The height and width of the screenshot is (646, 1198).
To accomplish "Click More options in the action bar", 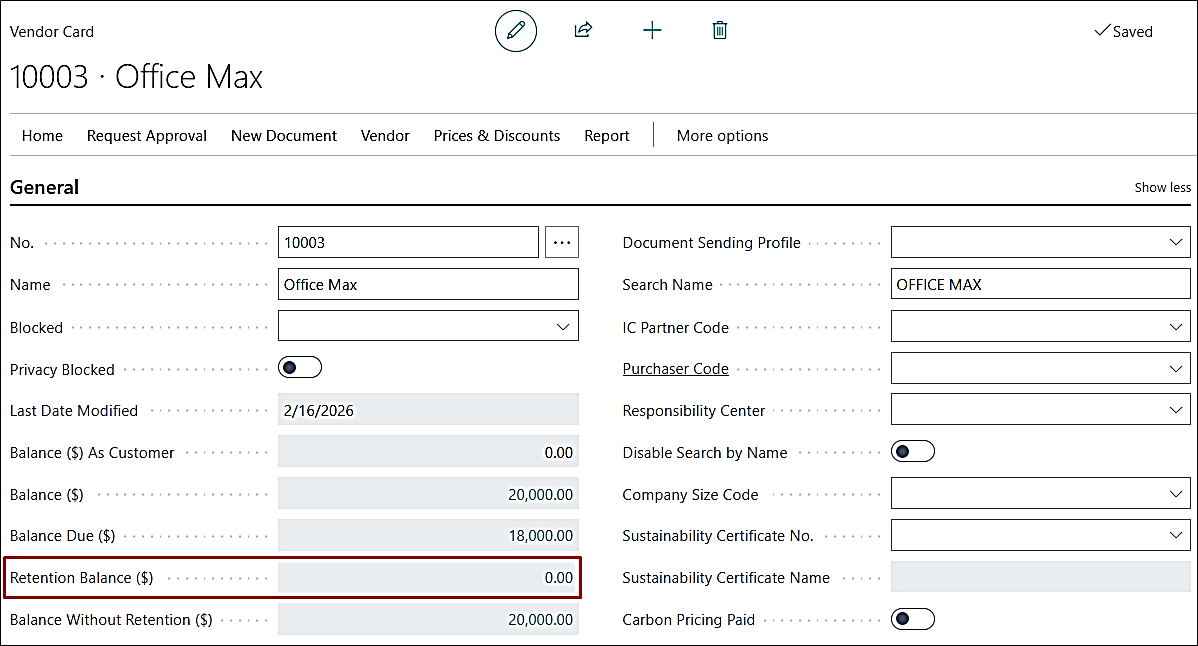I will coord(722,136).
